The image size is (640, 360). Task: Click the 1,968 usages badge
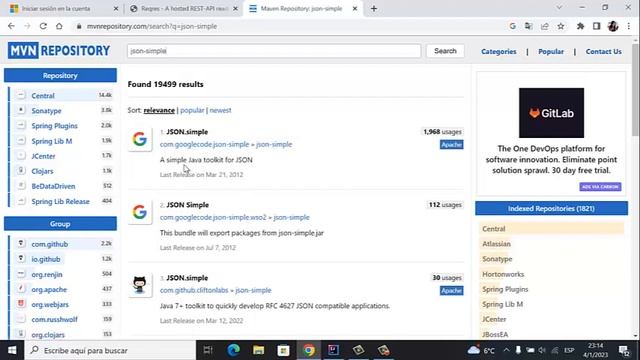click(442, 132)
